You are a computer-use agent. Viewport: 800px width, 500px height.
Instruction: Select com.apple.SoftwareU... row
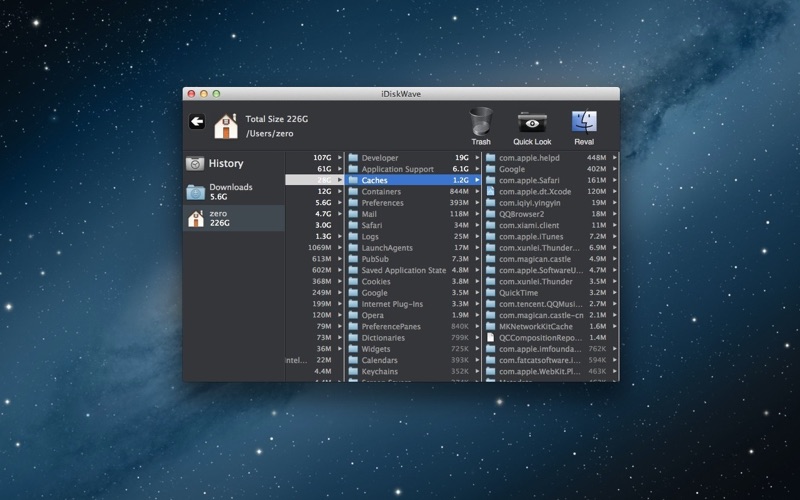coord(551,270)
